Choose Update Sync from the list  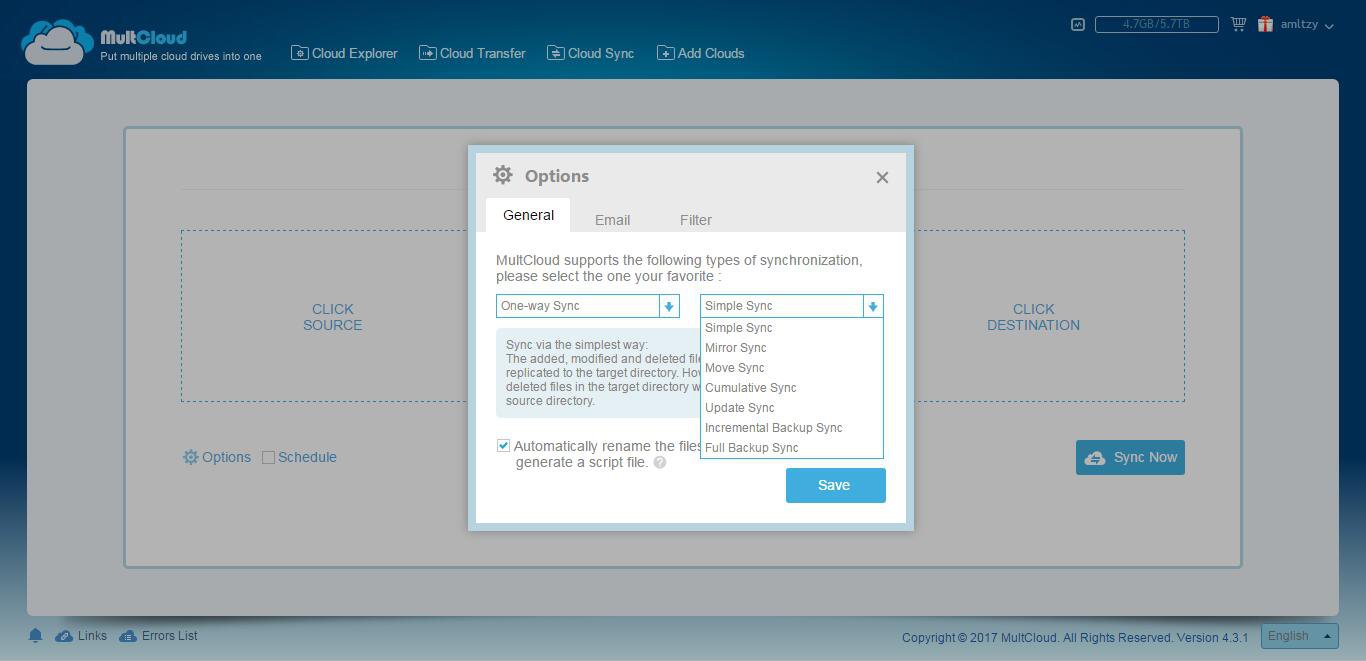[792, 408]
